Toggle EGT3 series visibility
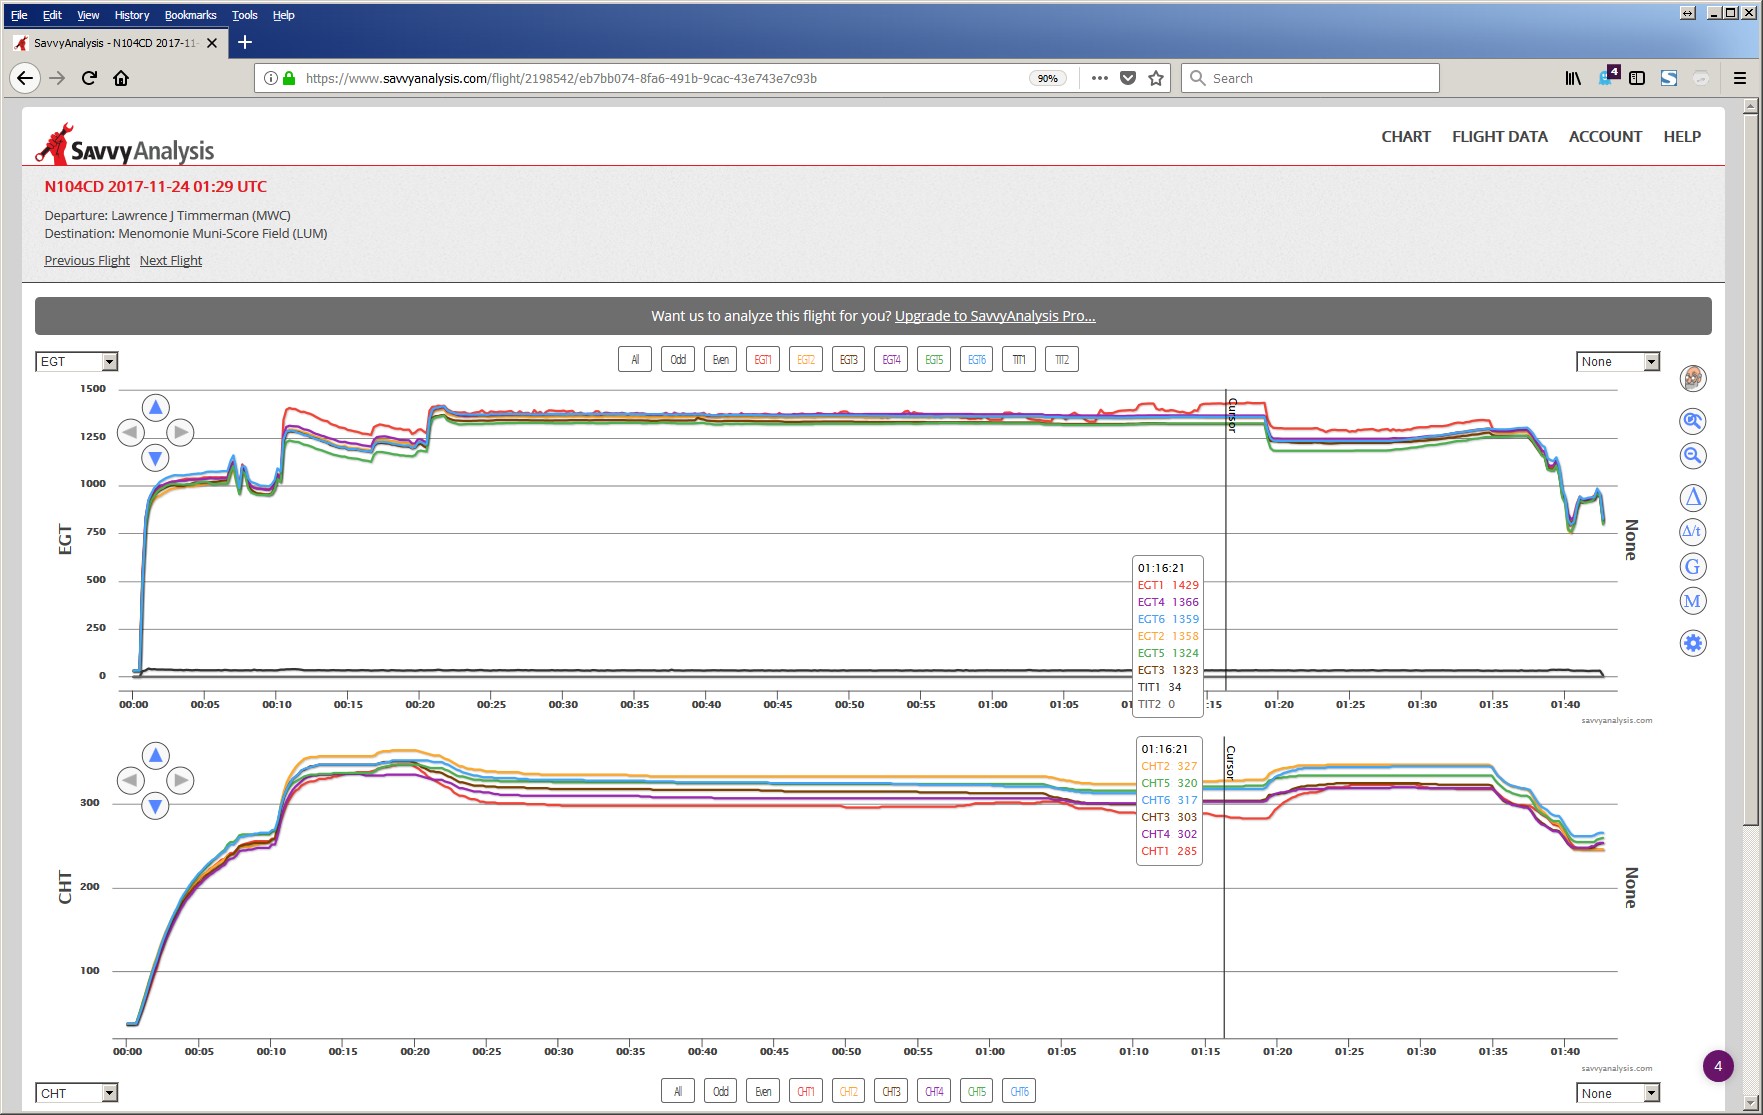The height and width of the screenshot is (1115, 1763). click(848, 360)
